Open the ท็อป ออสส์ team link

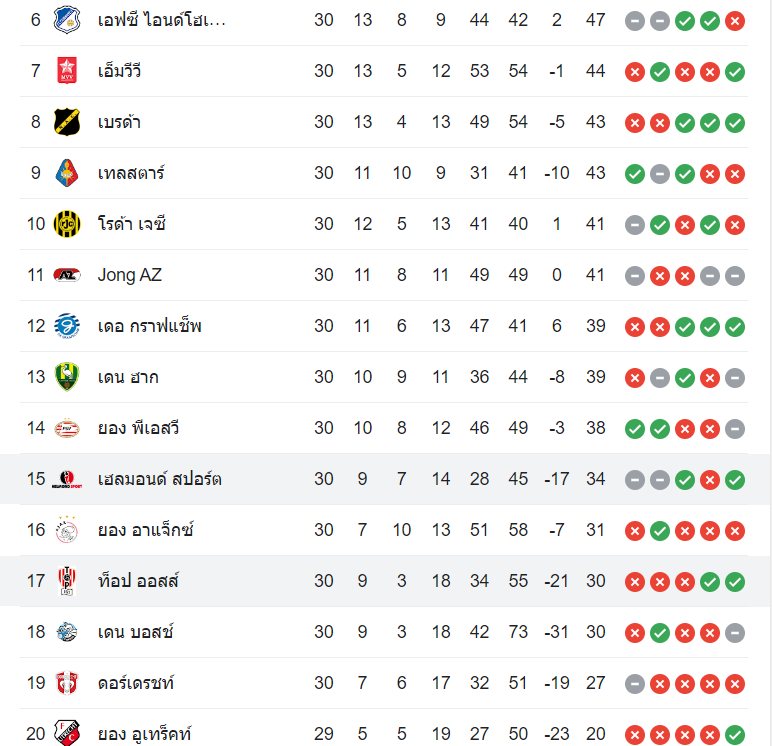pyautogui.click(x=138, y=581)
